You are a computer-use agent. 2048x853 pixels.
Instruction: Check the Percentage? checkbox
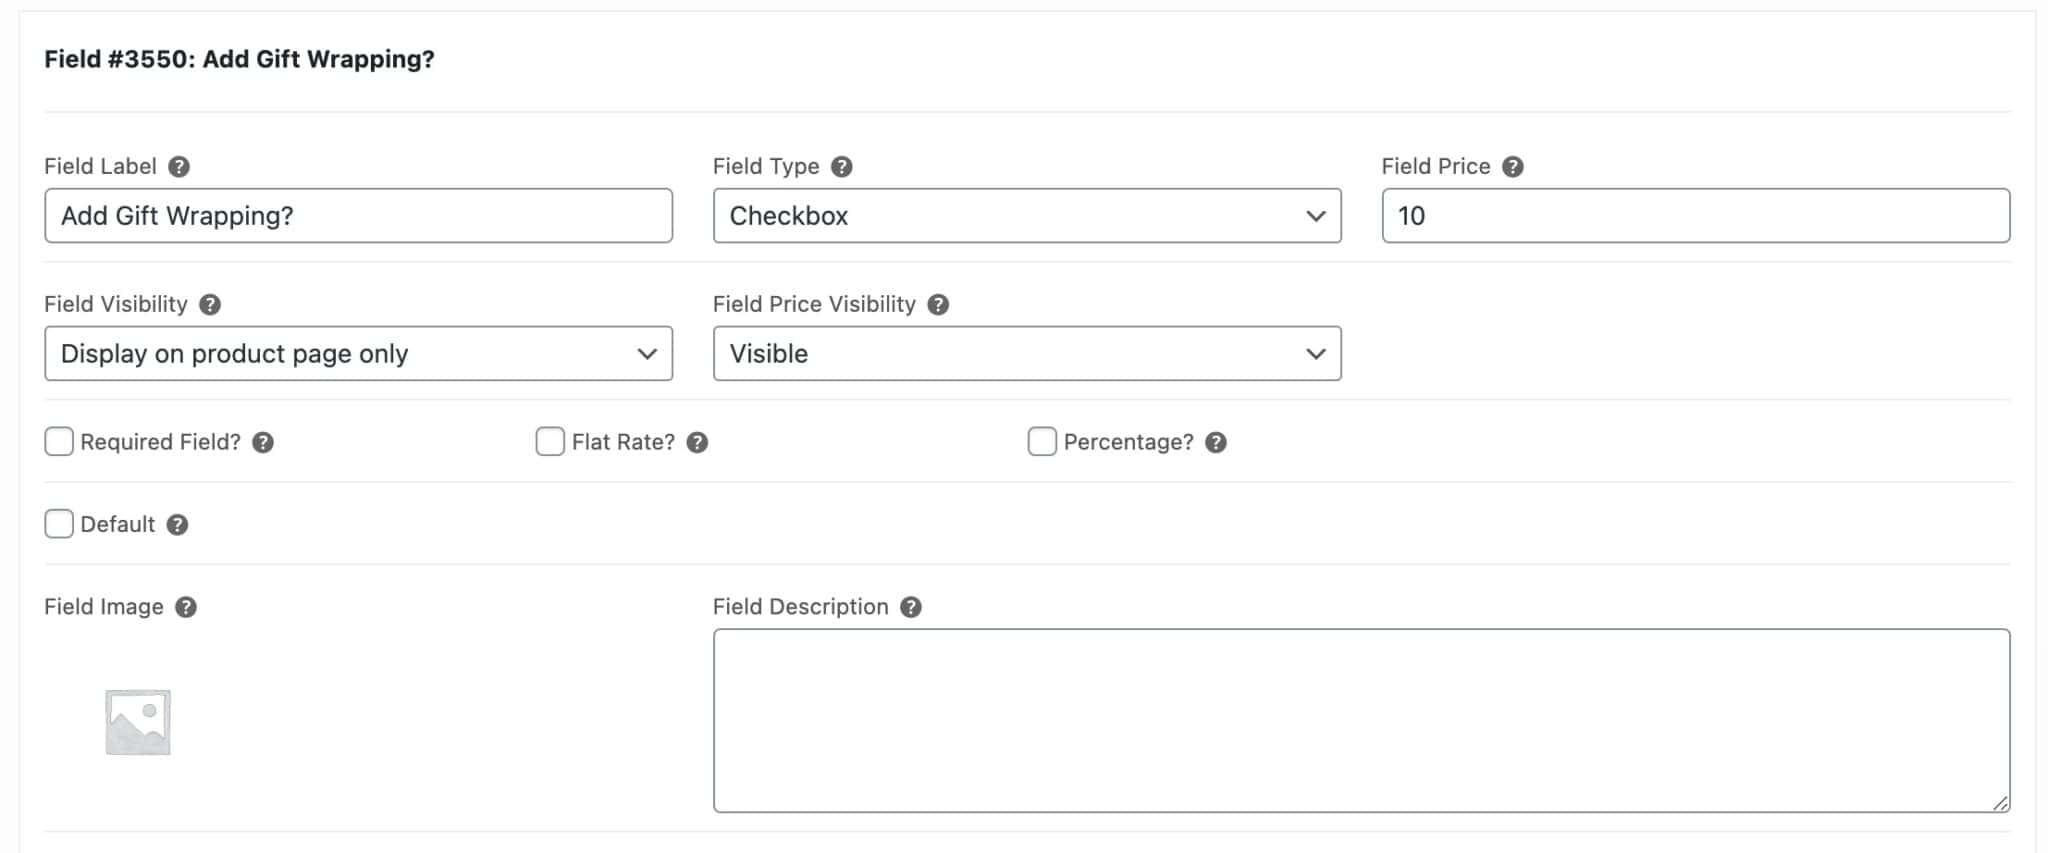coord(1042,442)
